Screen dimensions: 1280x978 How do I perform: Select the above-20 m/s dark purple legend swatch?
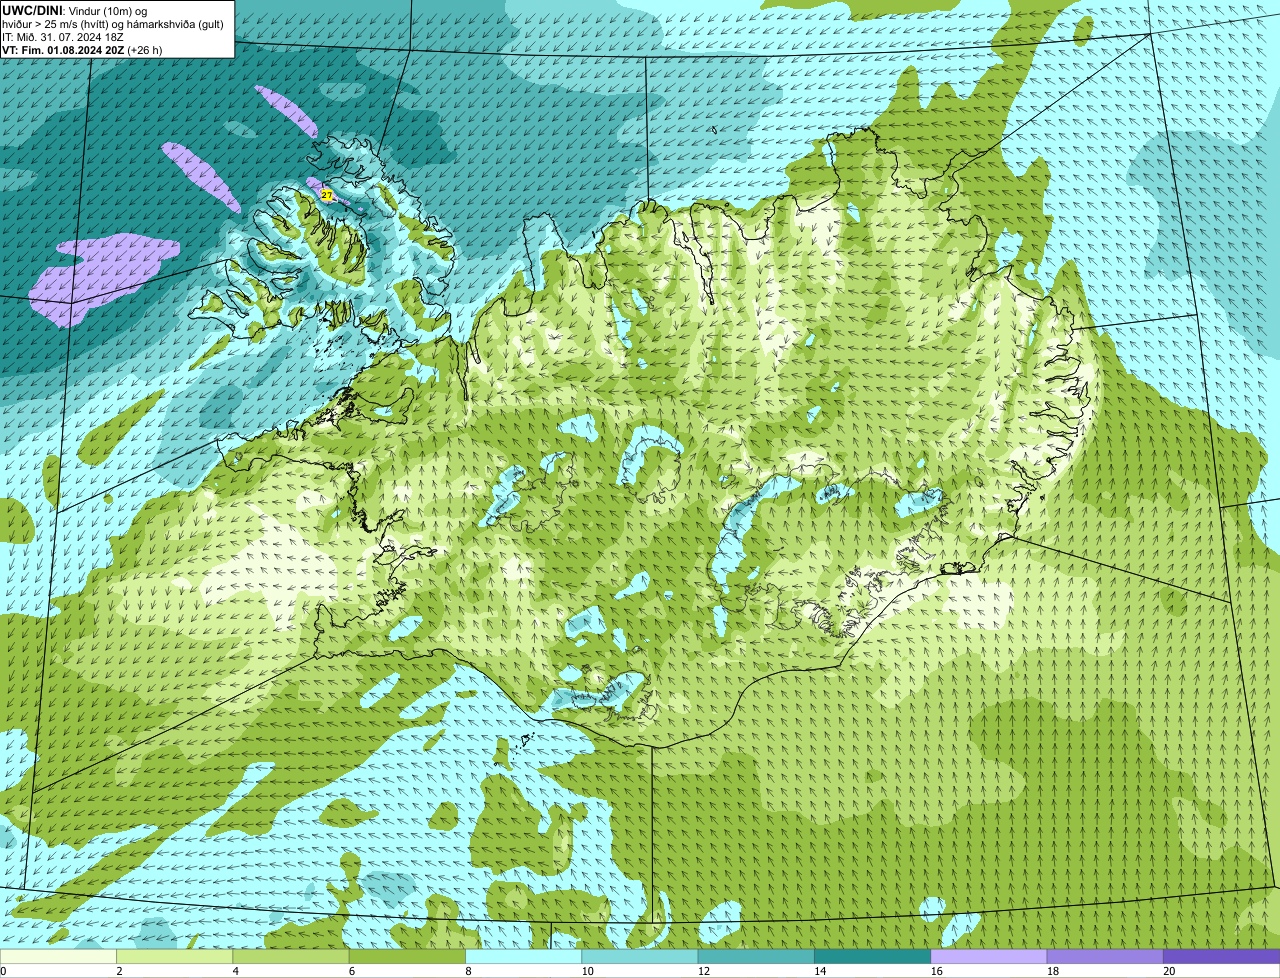(1221, 956)
